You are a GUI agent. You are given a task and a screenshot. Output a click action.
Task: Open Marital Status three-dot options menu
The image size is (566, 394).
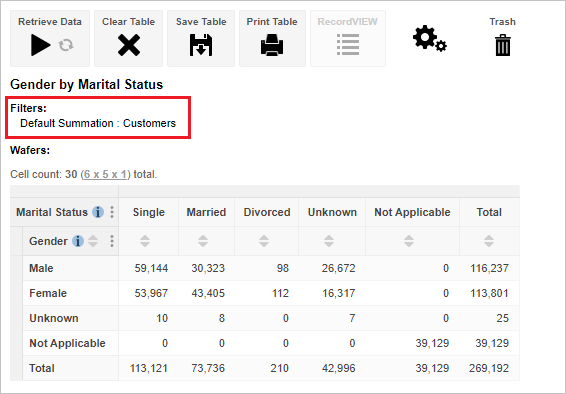point(112,212)
